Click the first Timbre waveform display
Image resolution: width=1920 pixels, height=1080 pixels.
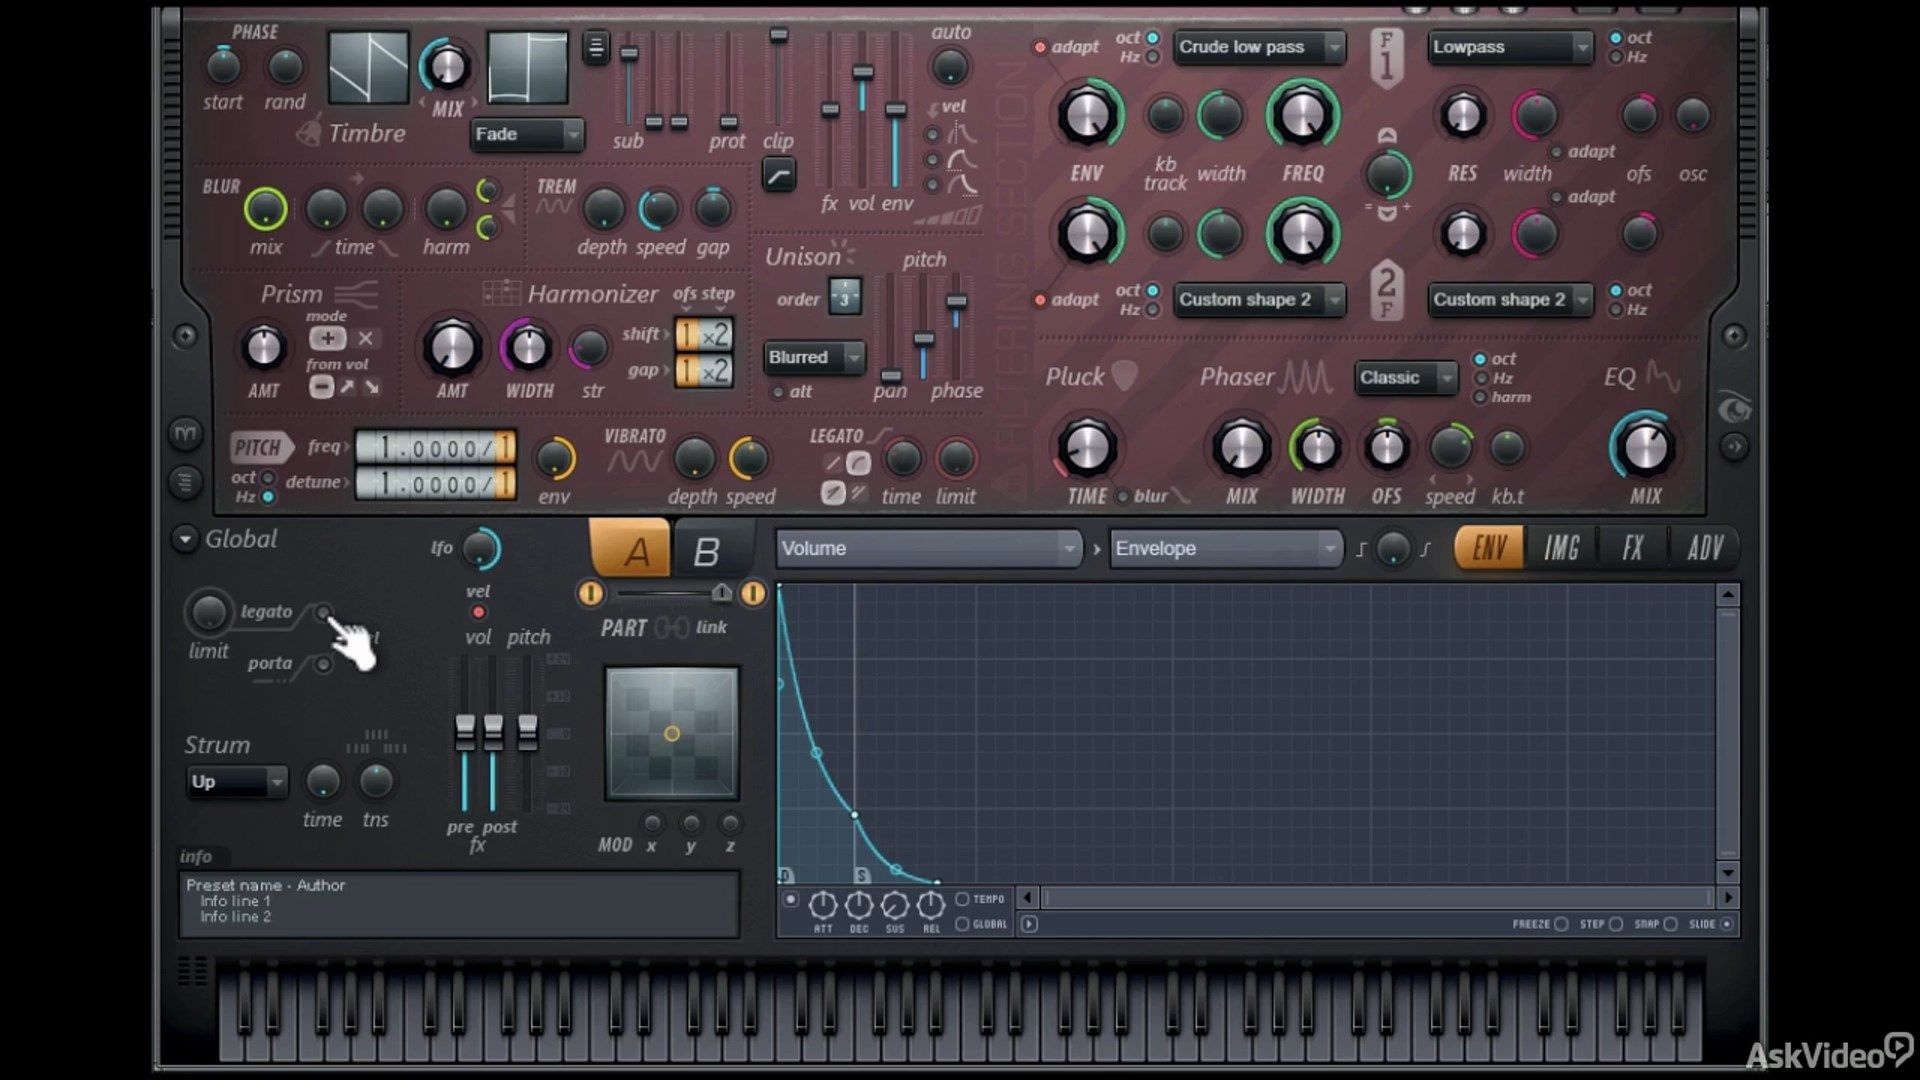368,67
